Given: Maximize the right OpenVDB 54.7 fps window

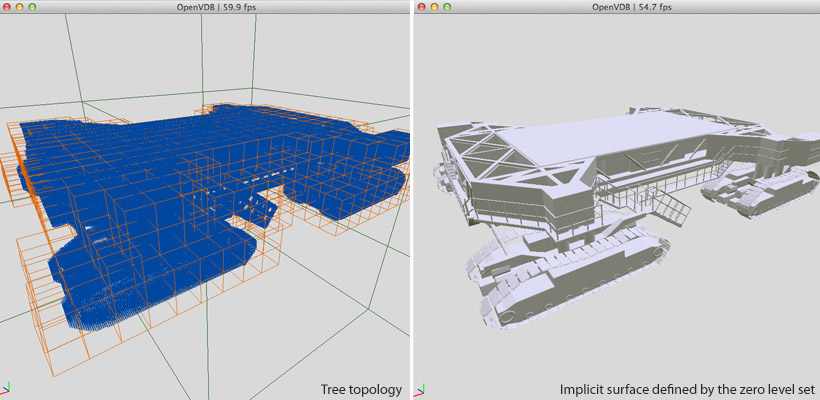Looking at the screenshot, I should point(449,7).
